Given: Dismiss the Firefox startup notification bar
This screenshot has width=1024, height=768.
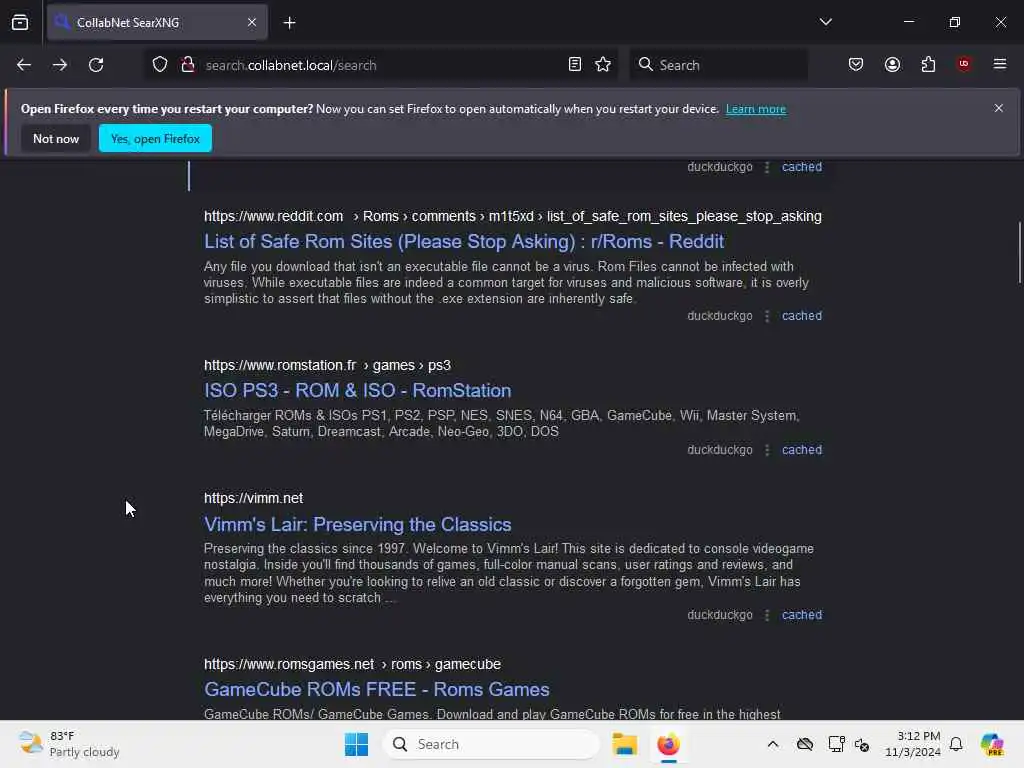Looking at the screenshot, I should point(999,108).
